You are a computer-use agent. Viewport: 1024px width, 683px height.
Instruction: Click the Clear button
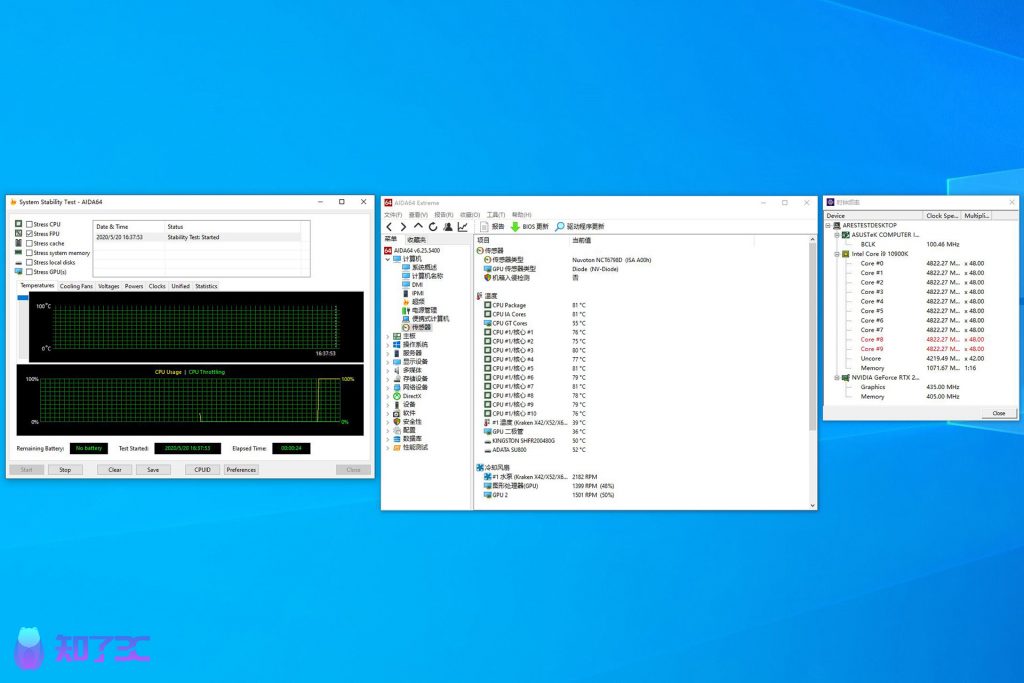click(115, 469)
